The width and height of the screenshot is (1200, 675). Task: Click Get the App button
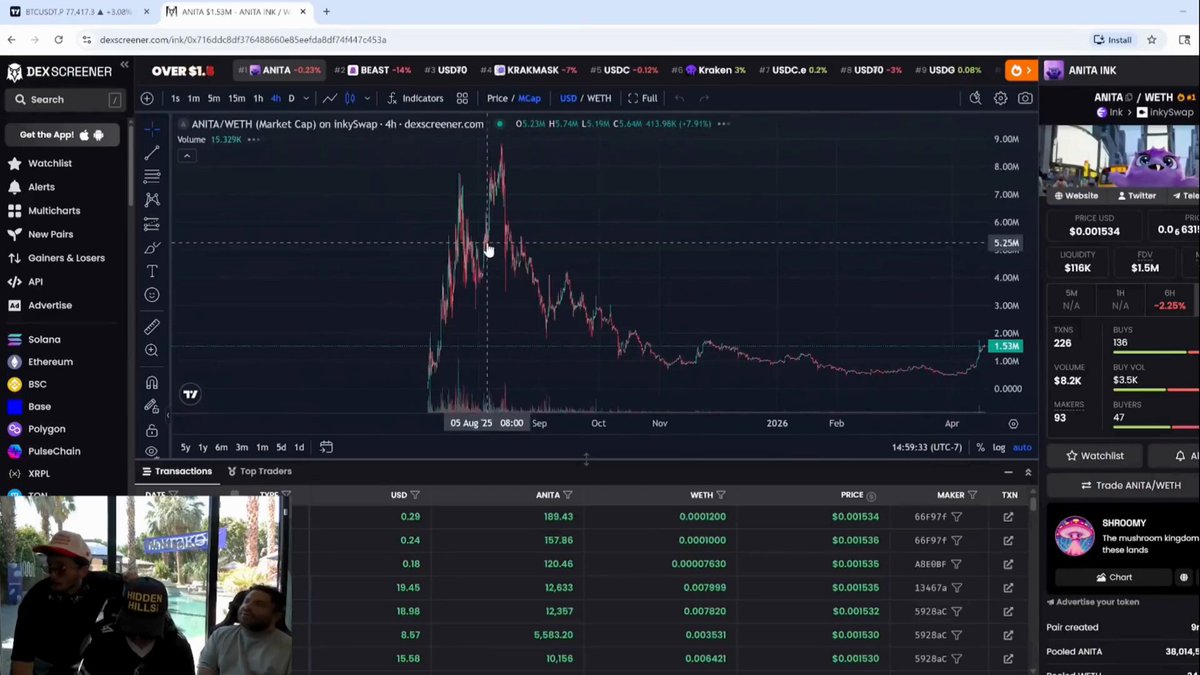(62, 135)
